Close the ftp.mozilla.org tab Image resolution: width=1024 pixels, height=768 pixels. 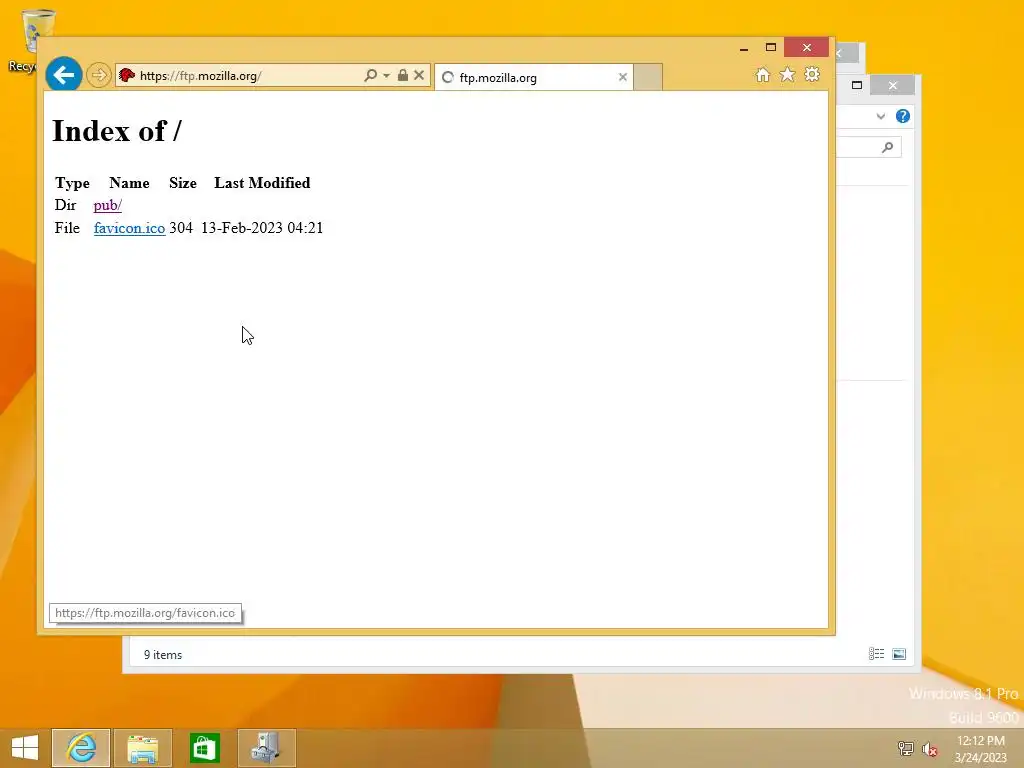tap(623, 77)
